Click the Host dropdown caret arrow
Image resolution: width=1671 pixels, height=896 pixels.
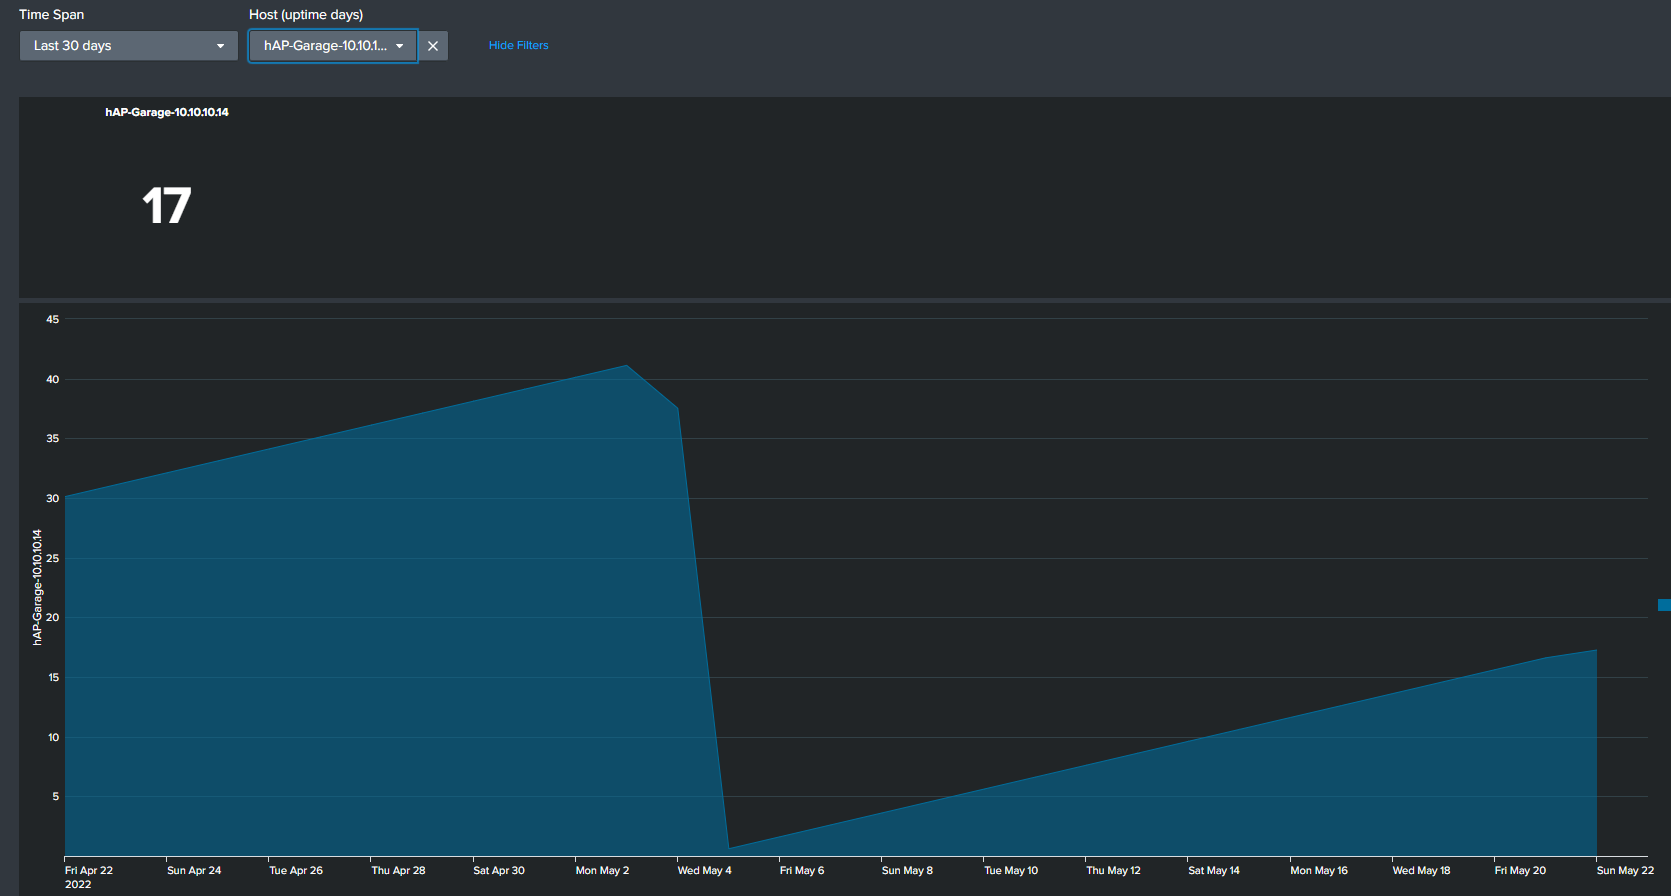click(400, 46)
